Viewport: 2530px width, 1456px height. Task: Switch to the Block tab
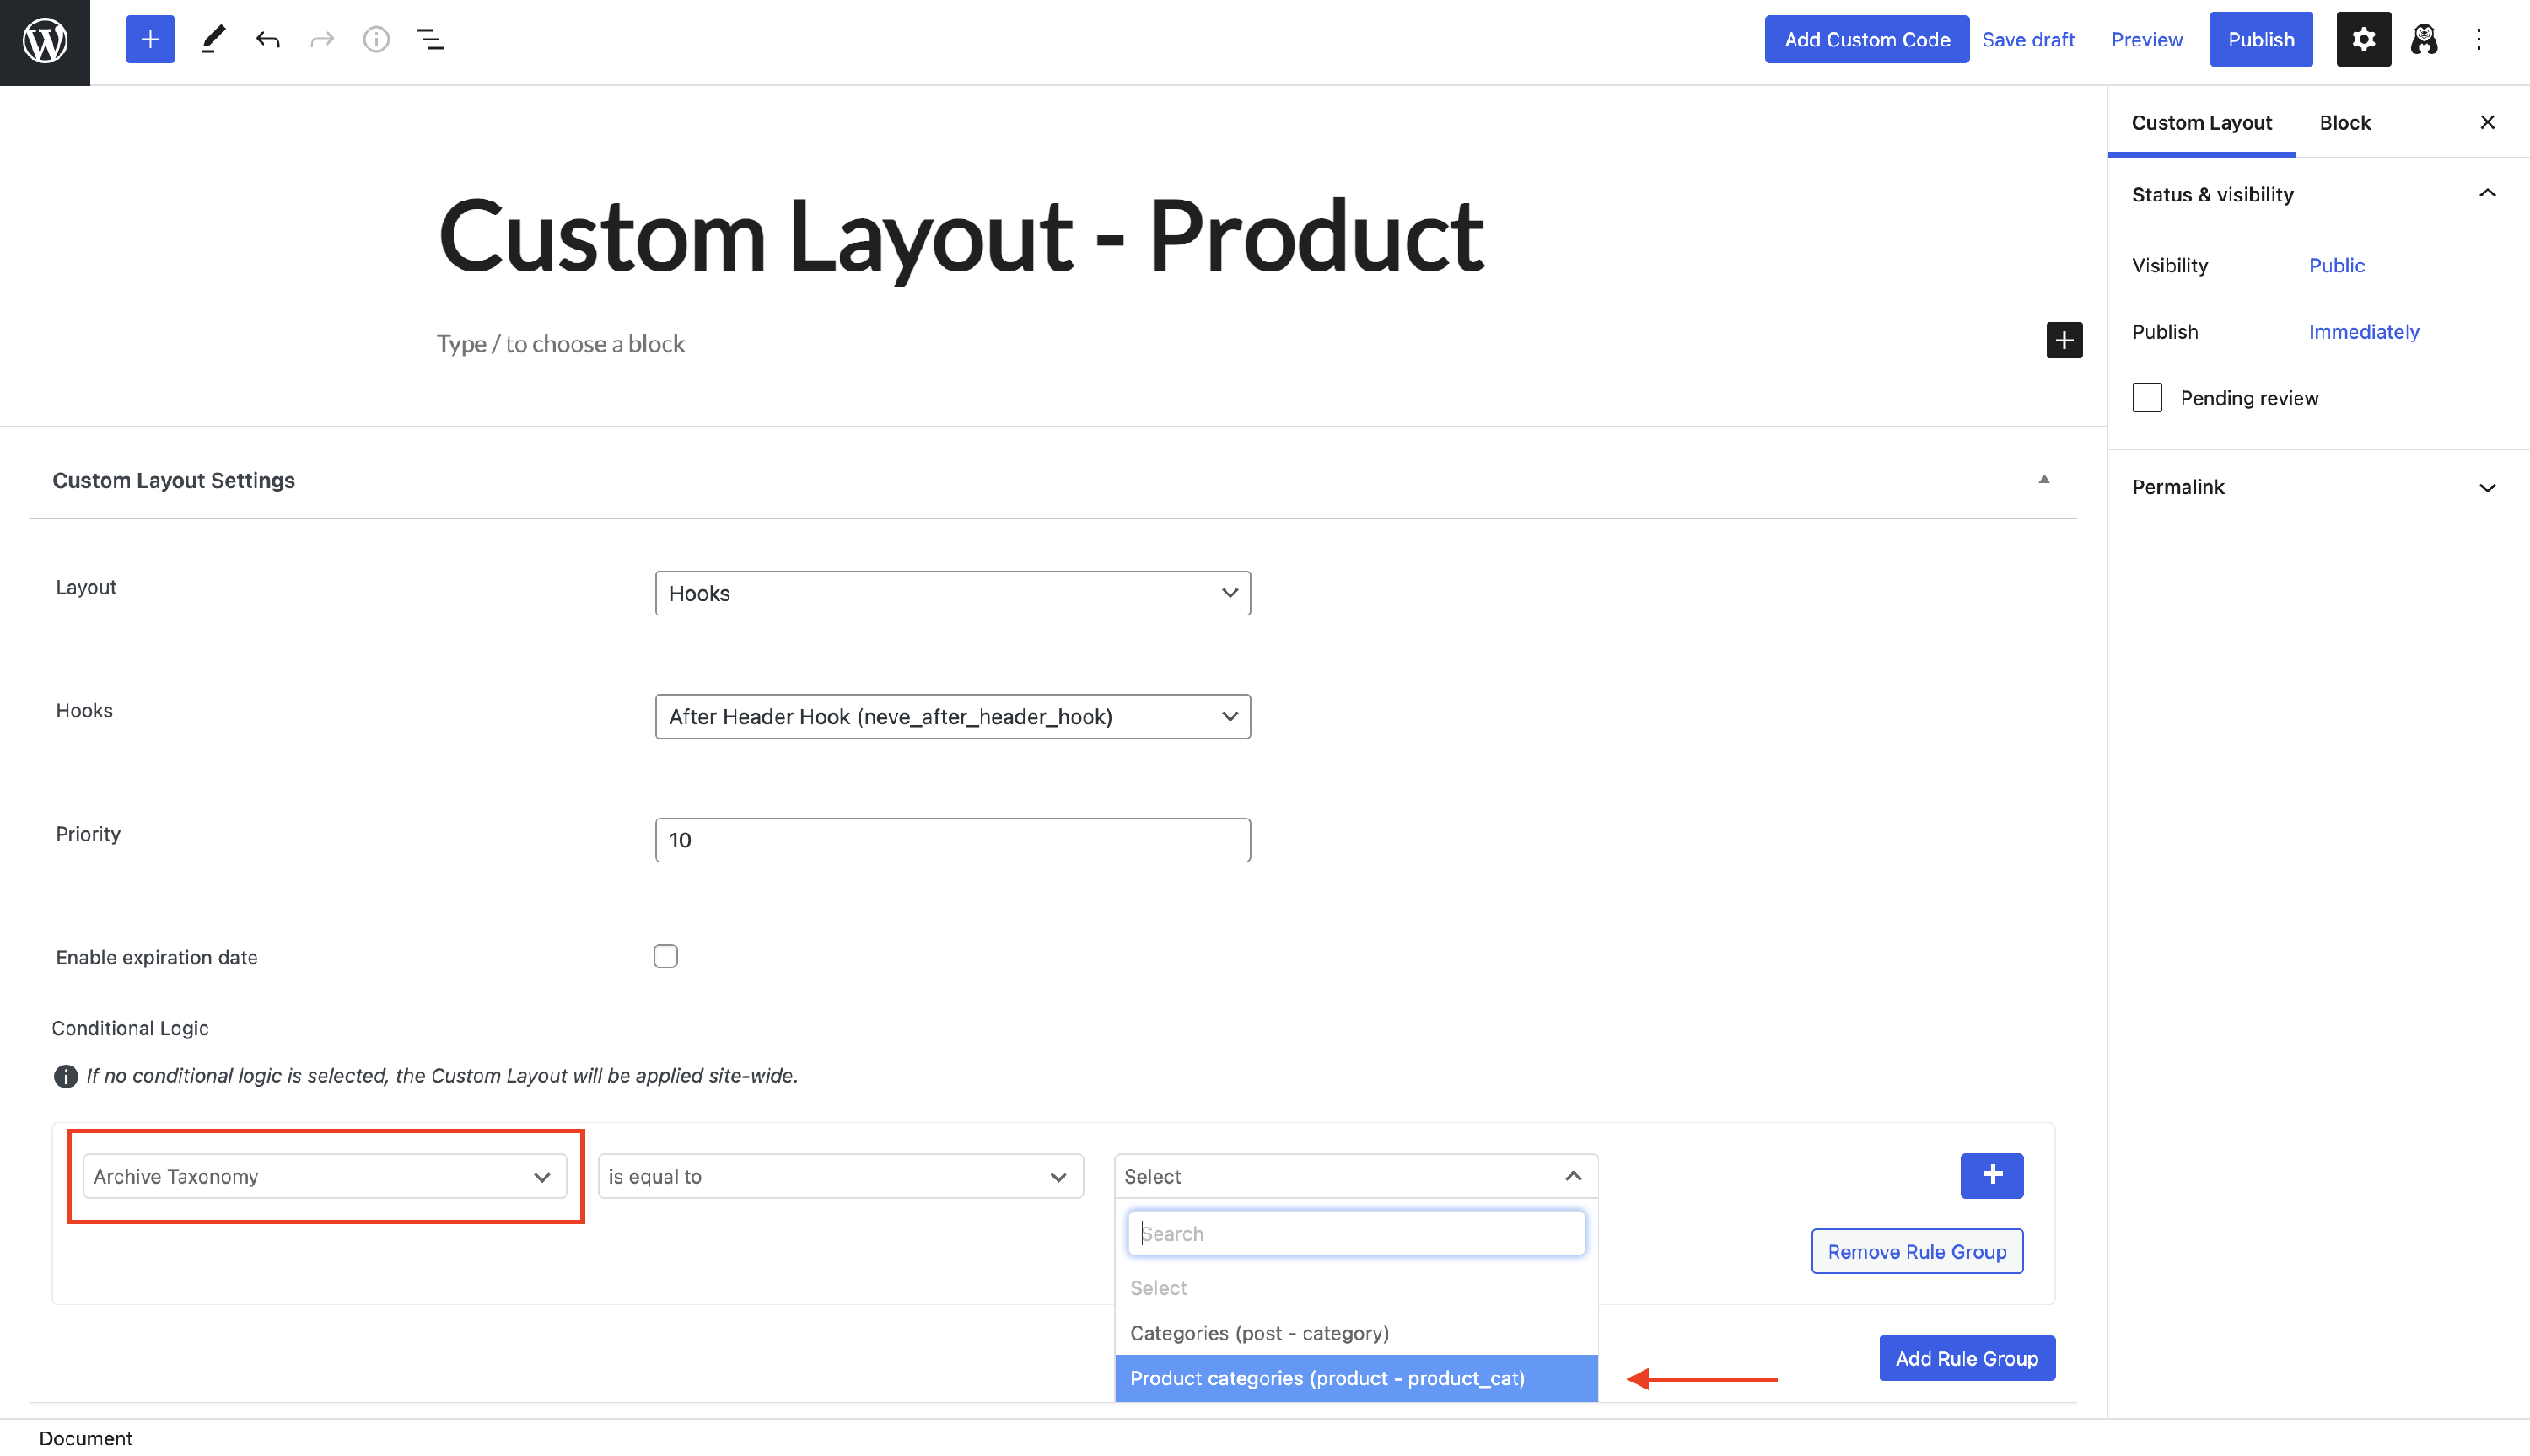tap(2345, 122)
